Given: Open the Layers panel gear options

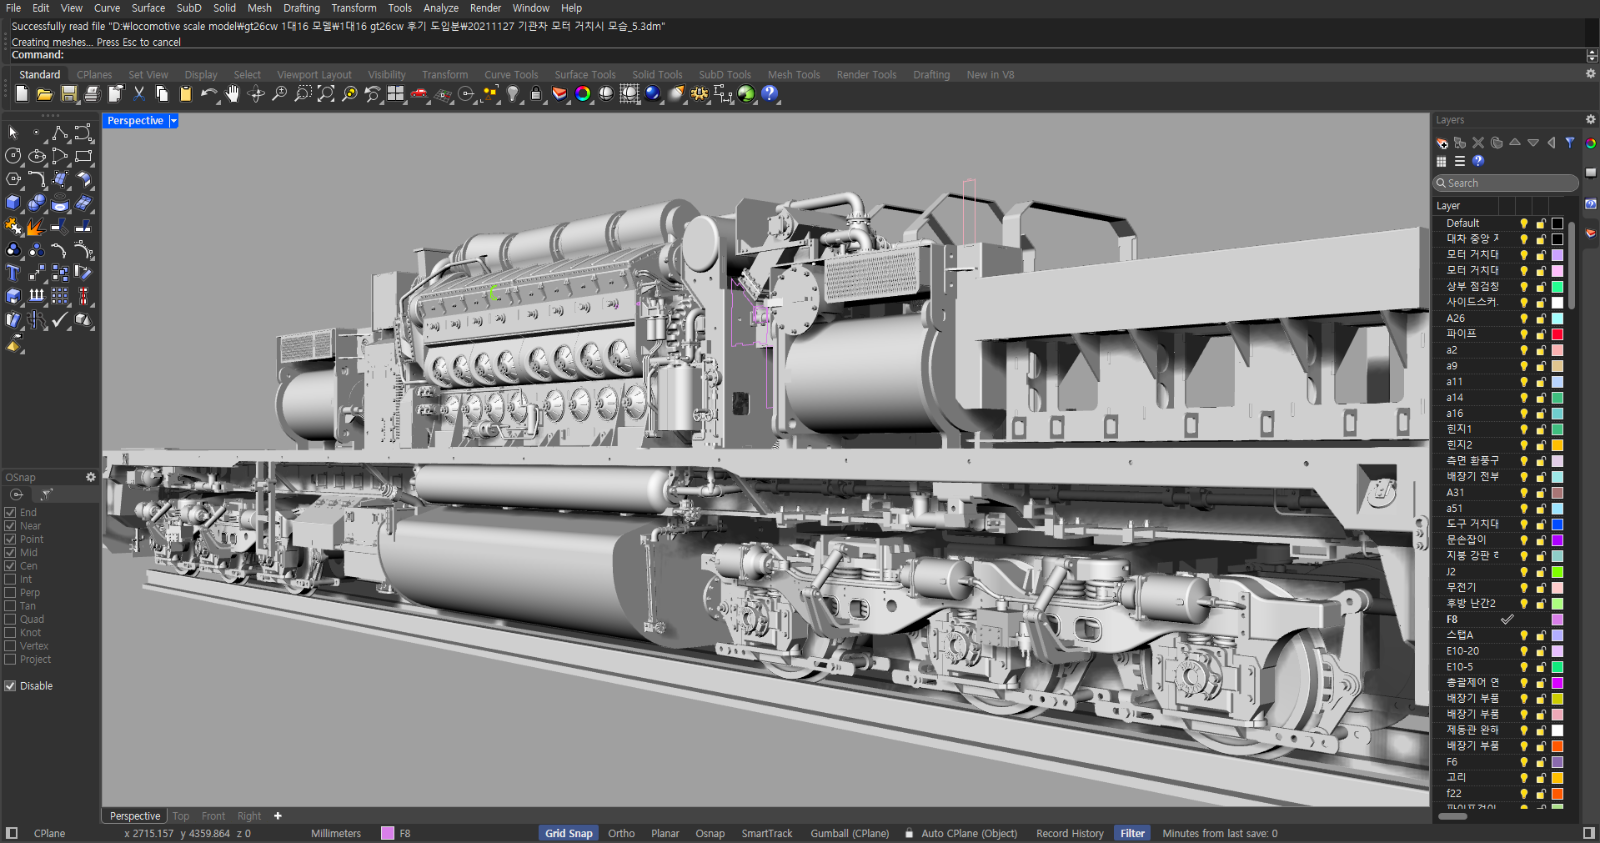Looking at the screenshot, I should 1590,120.
